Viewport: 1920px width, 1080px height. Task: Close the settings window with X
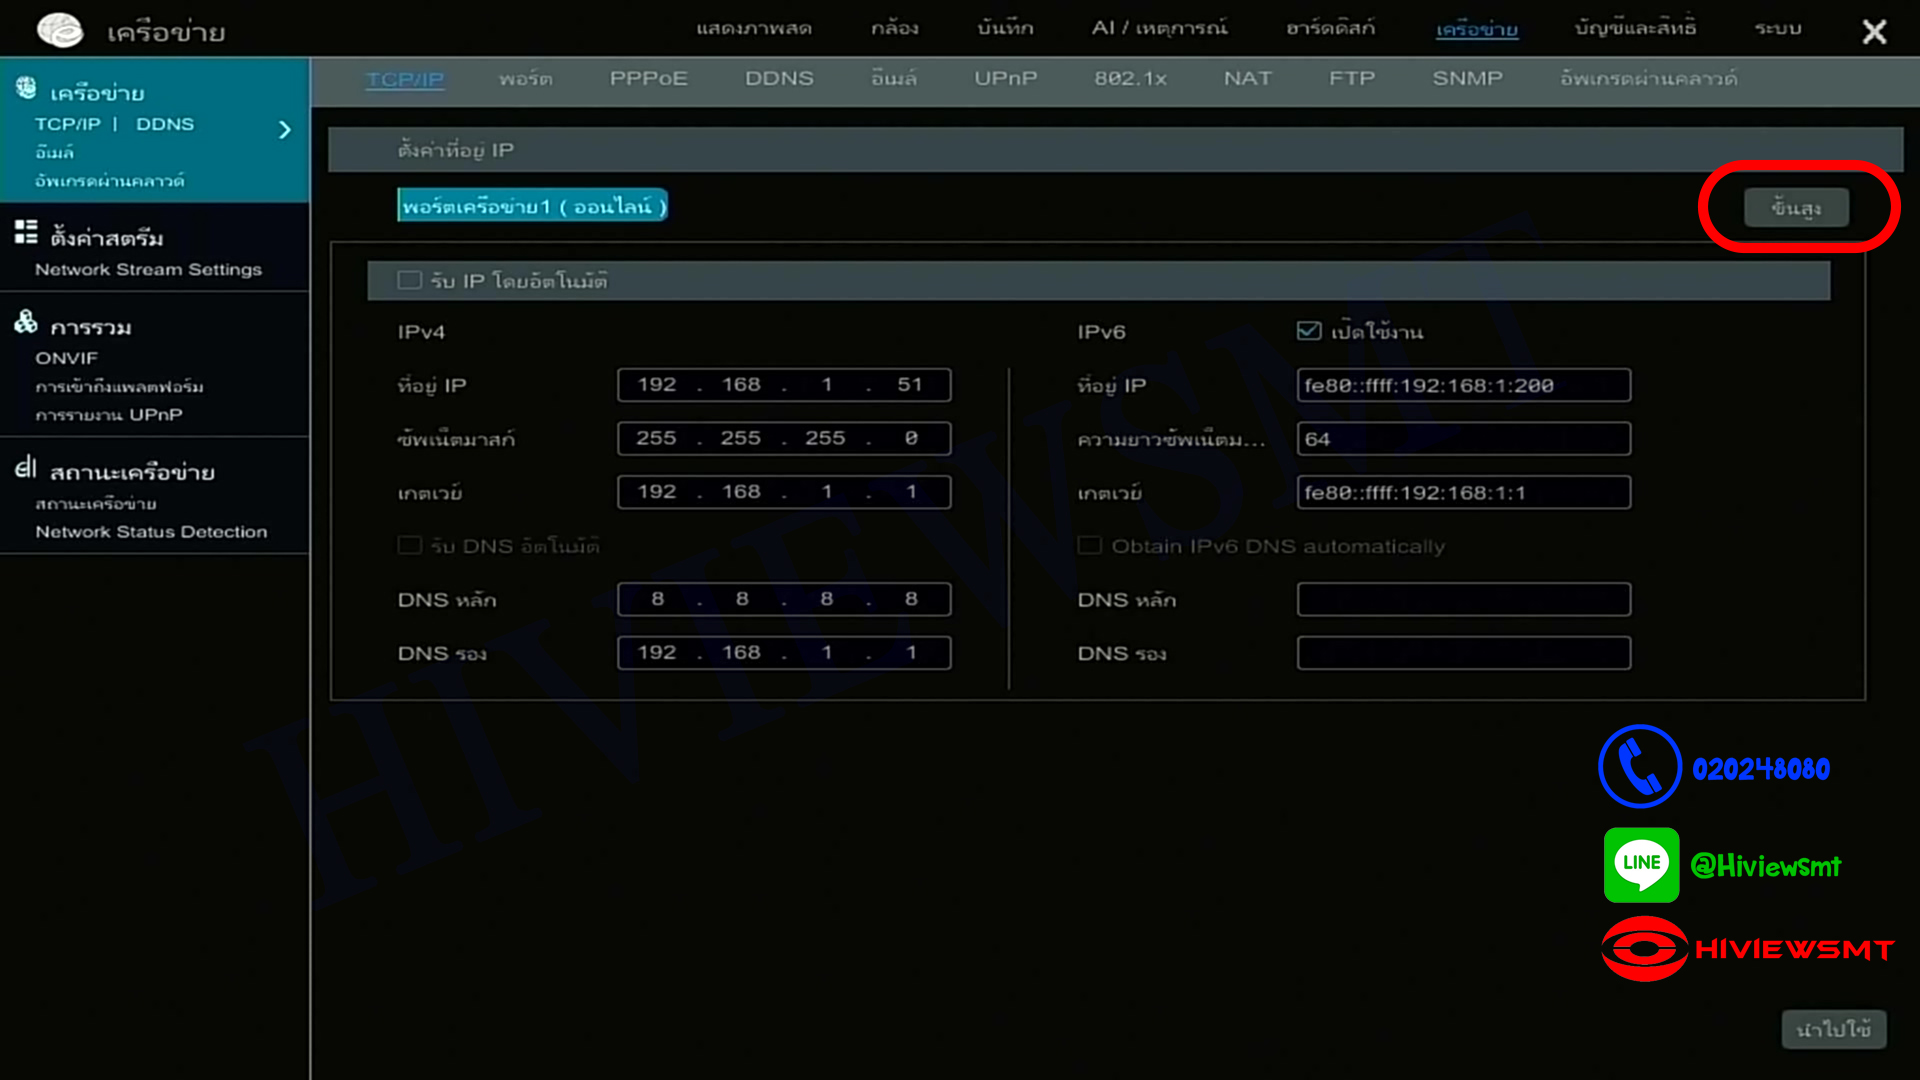point(1874,32)
